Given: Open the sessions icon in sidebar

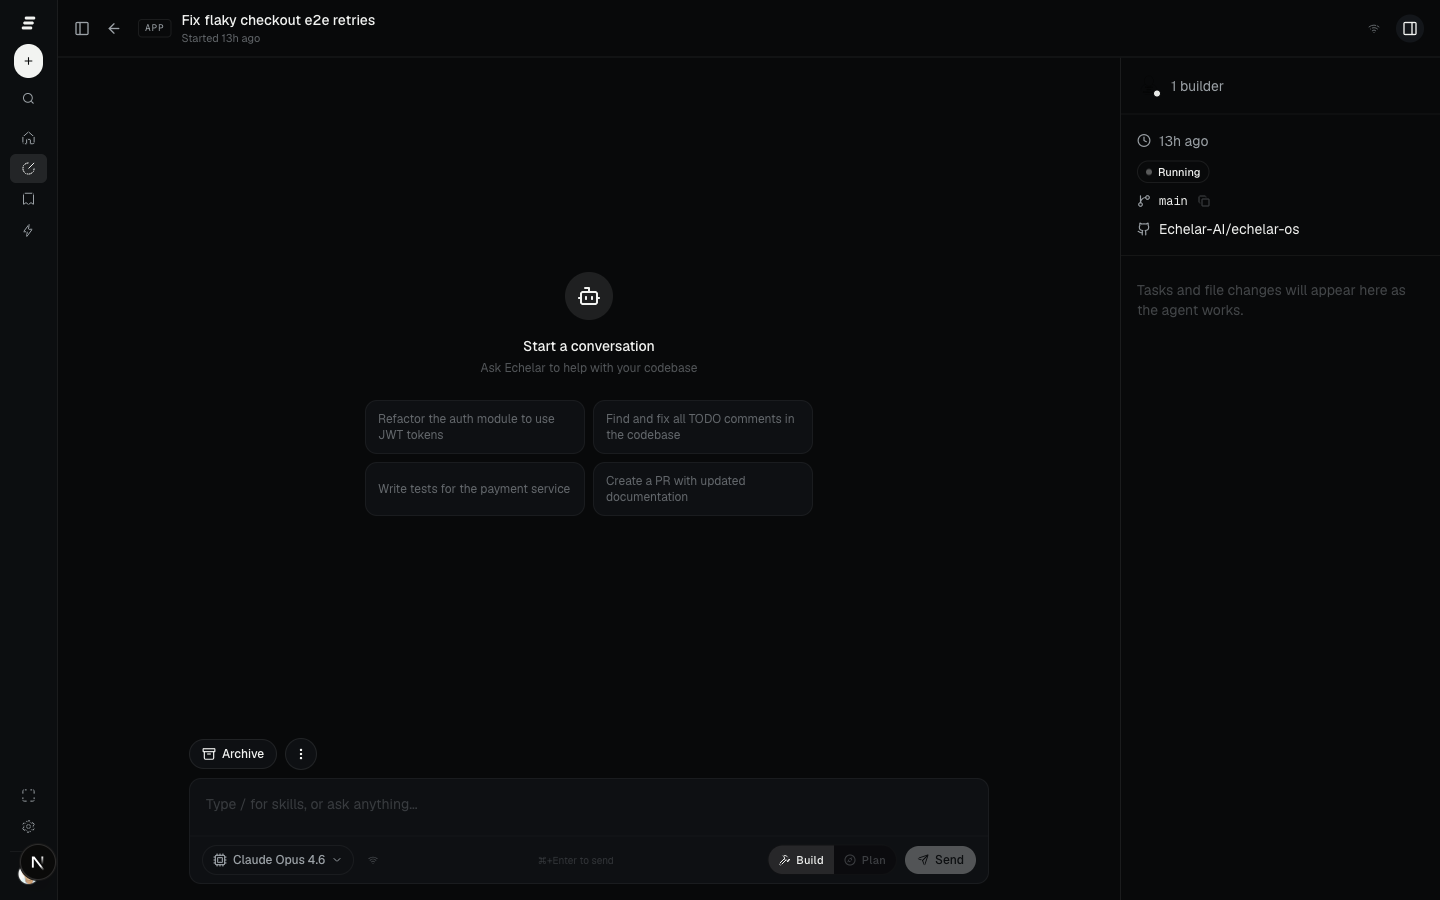Looking at the screenshot, I should tap(28, 169).
